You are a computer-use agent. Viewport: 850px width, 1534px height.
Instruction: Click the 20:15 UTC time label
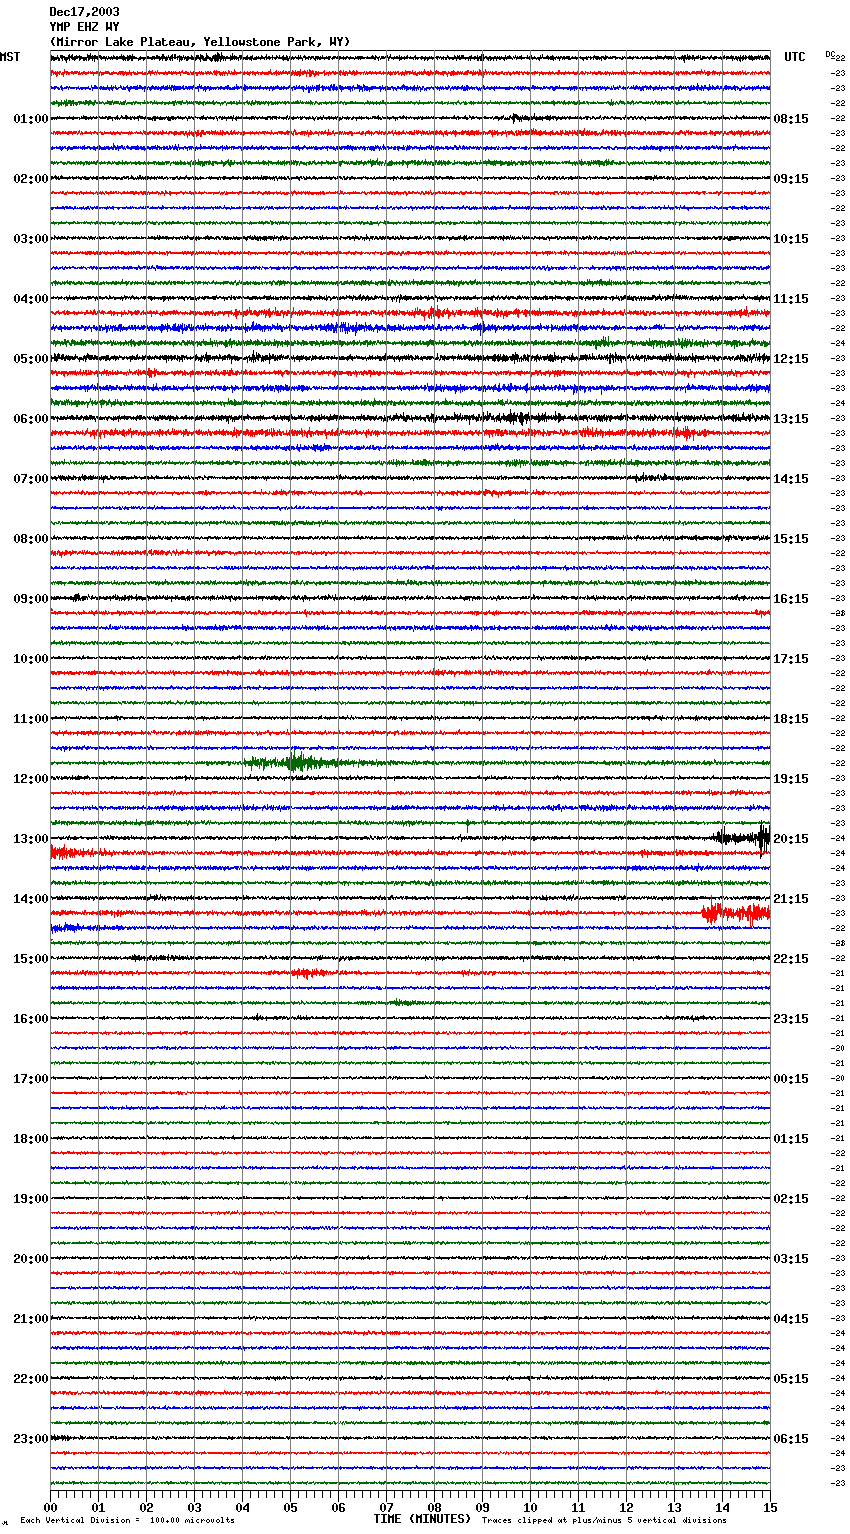[791, 839]
